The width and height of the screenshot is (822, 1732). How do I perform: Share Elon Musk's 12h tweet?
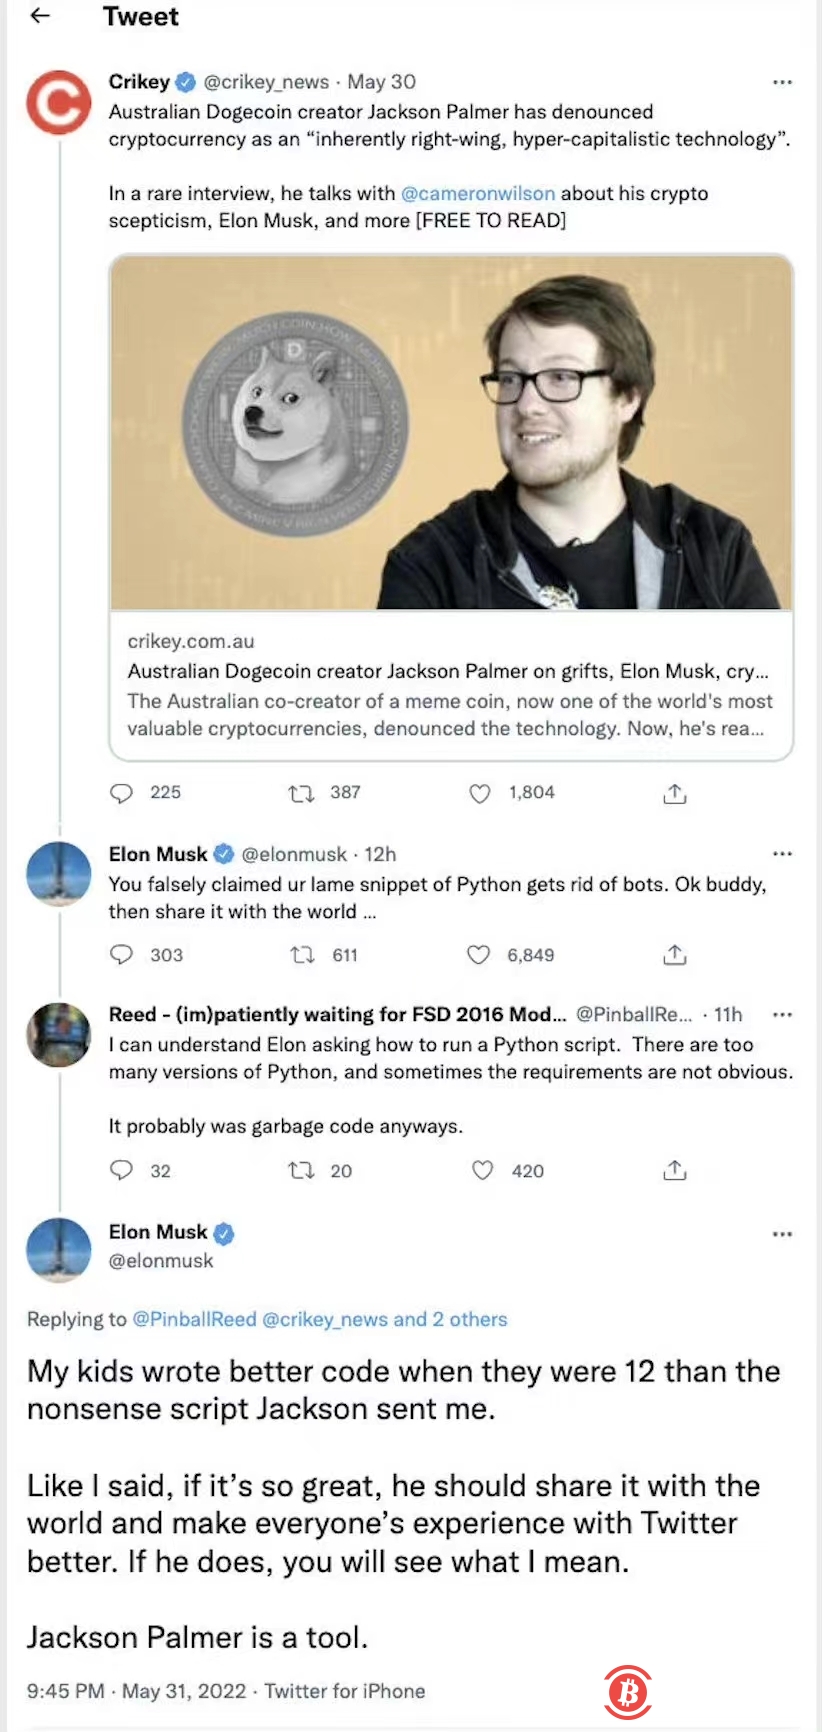coord(675,955)
